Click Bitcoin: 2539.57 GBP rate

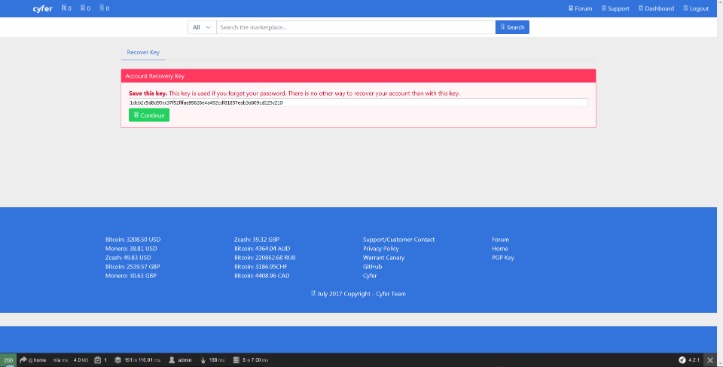132,266
